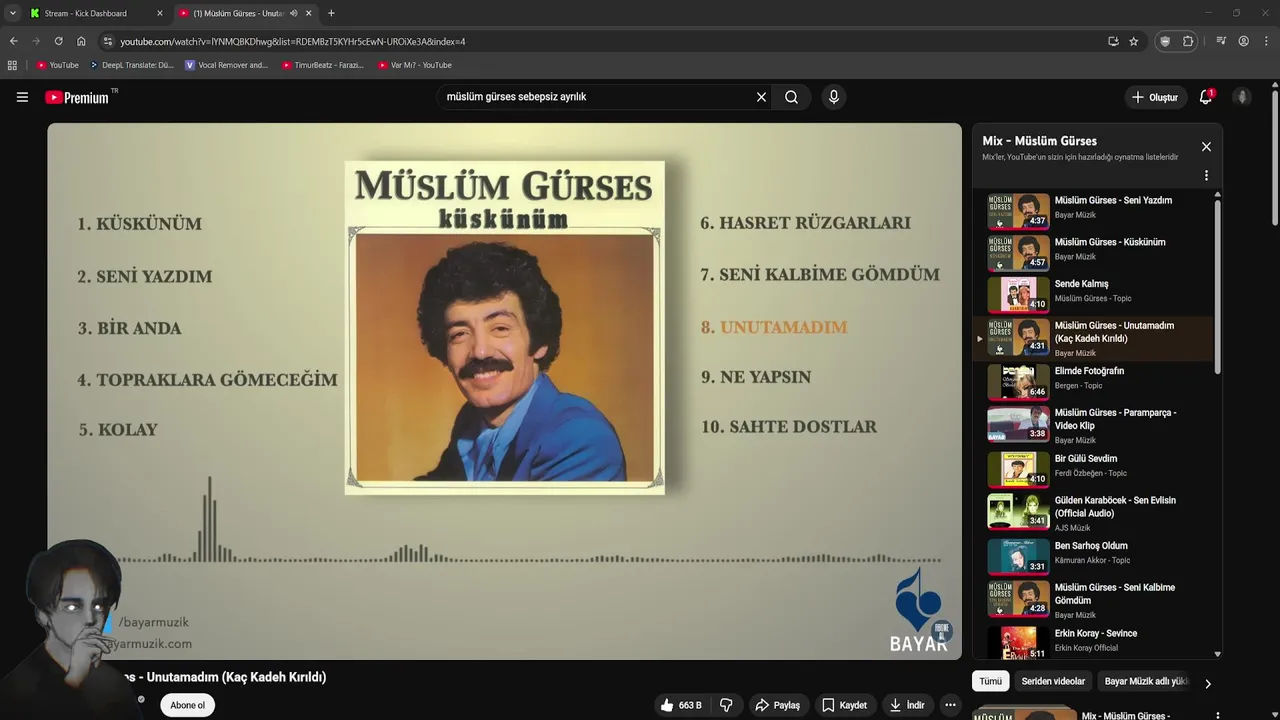Click the page vertical scrollbar
Viewport: 1280px width, 720px height.
pyautogui.click(x=1275, y=157)
